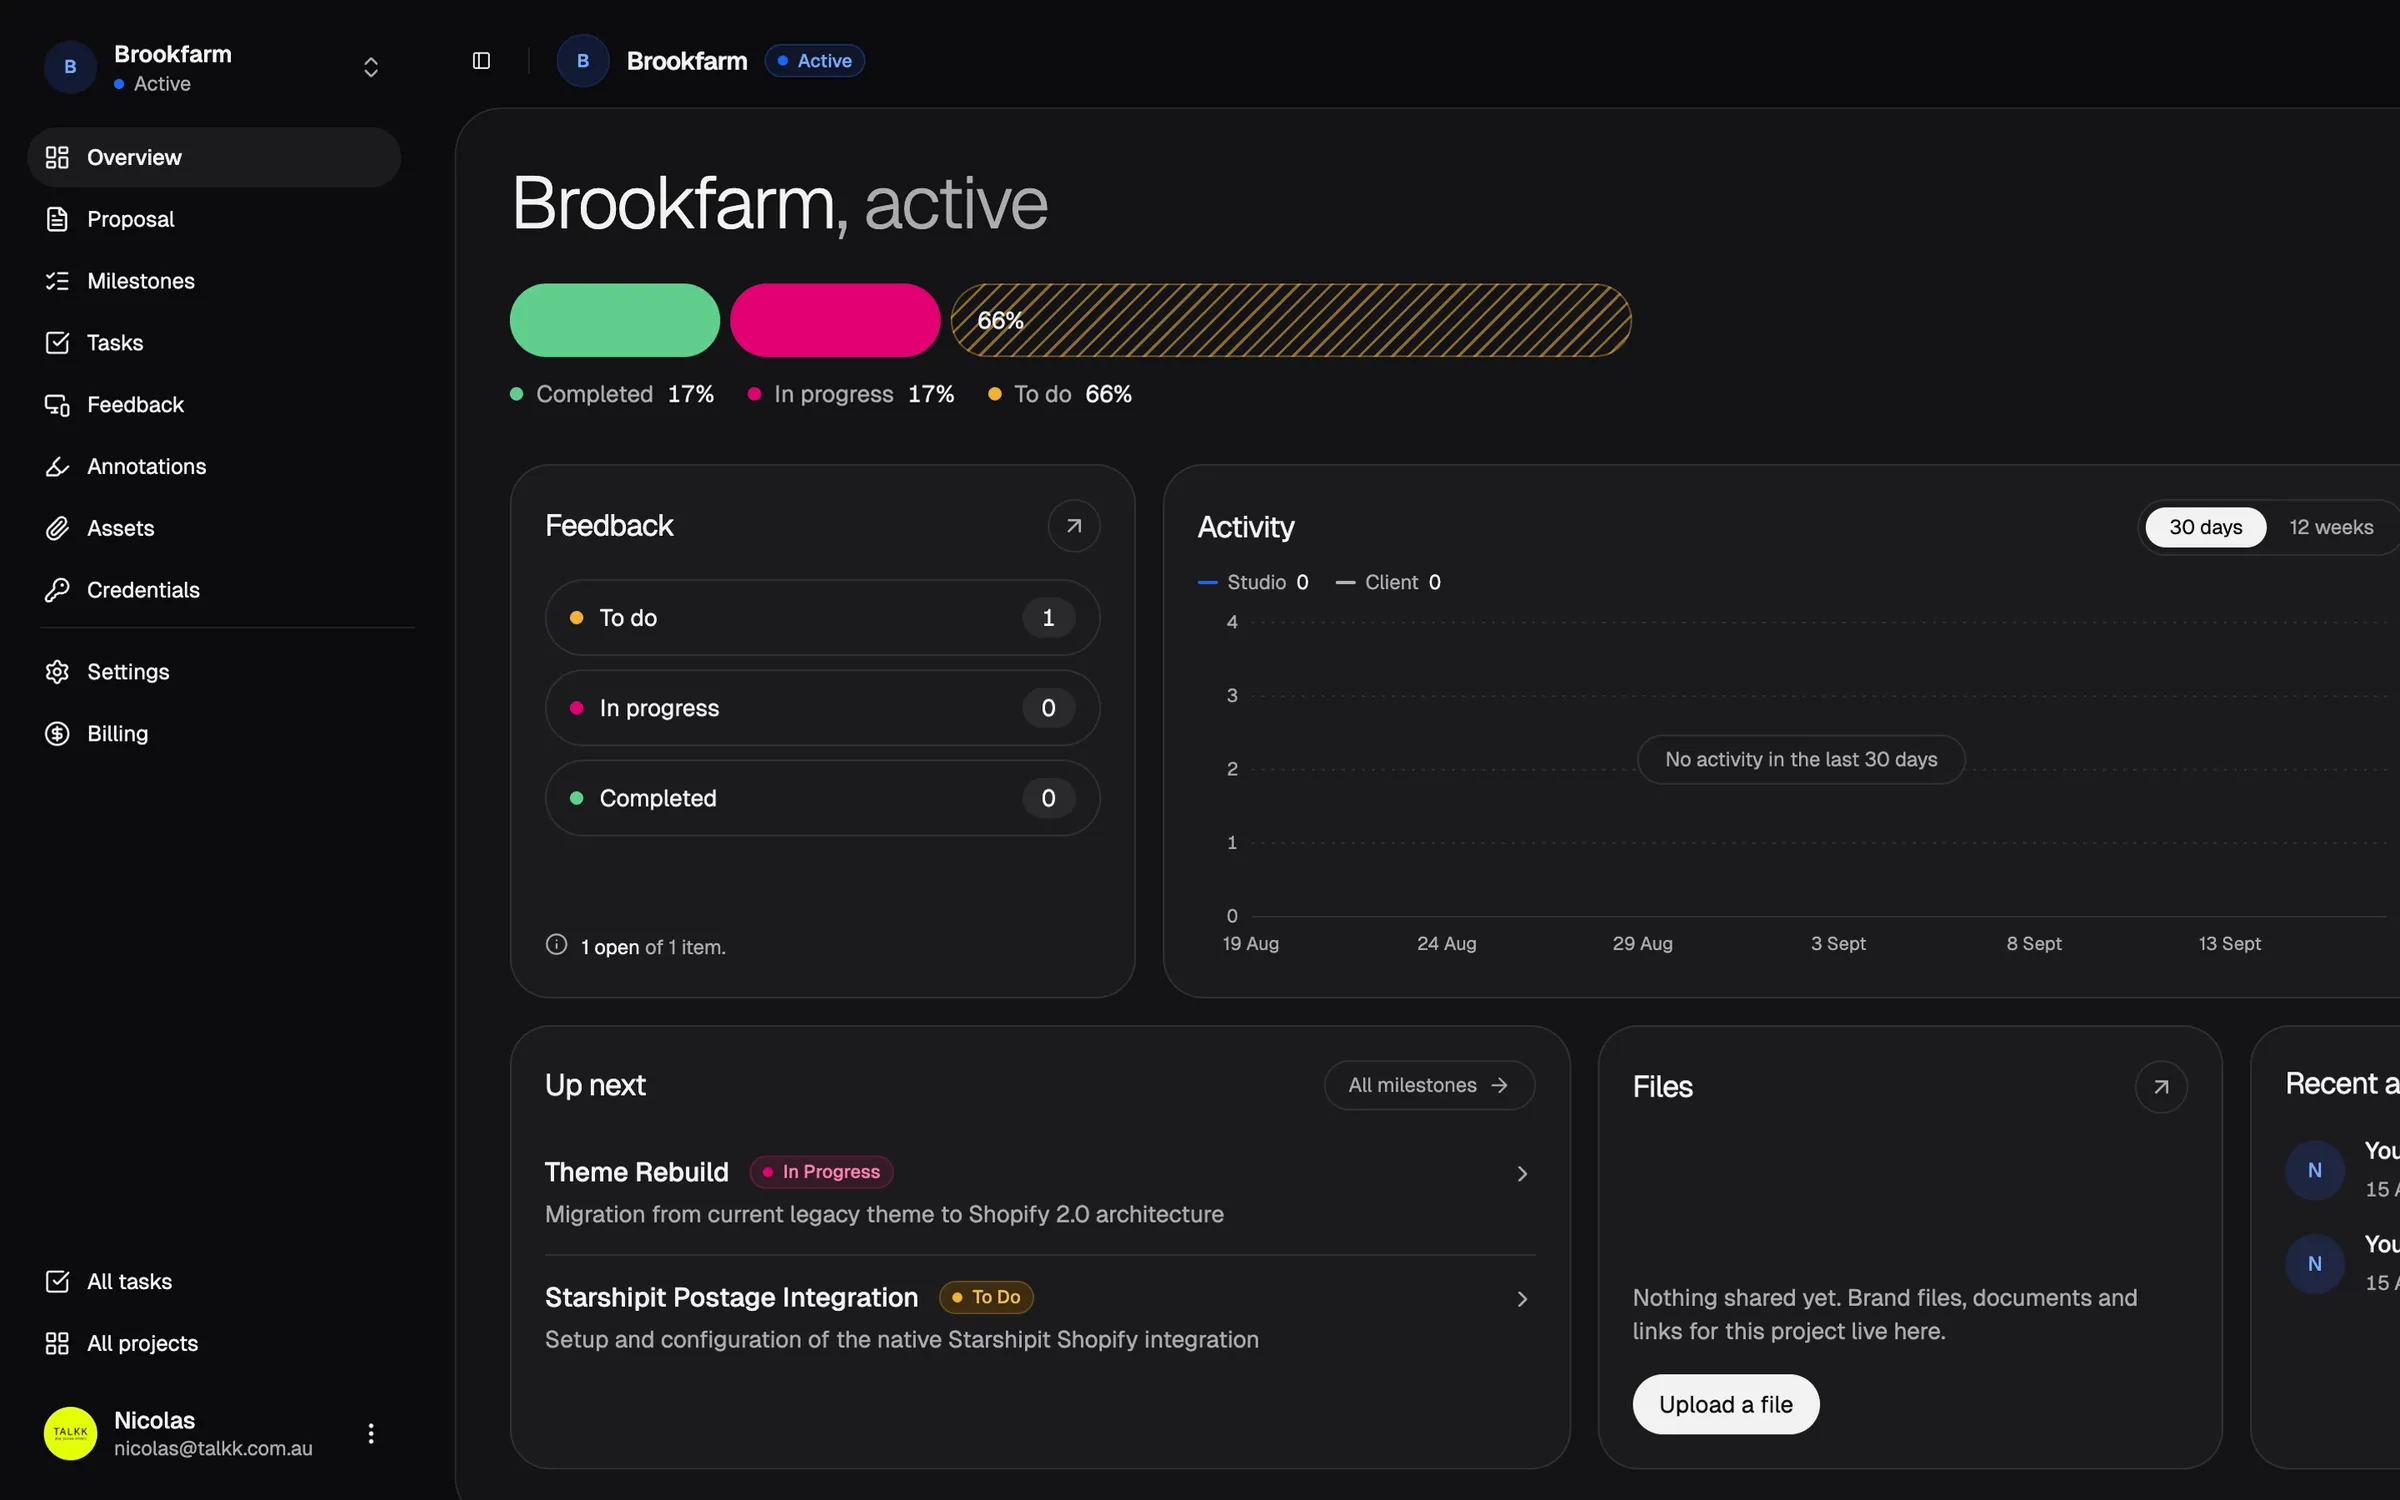Switch activity range to 30 days
This screenshot has height=1500, width=2400.
pyautogui.click(x=2205, y=527)
